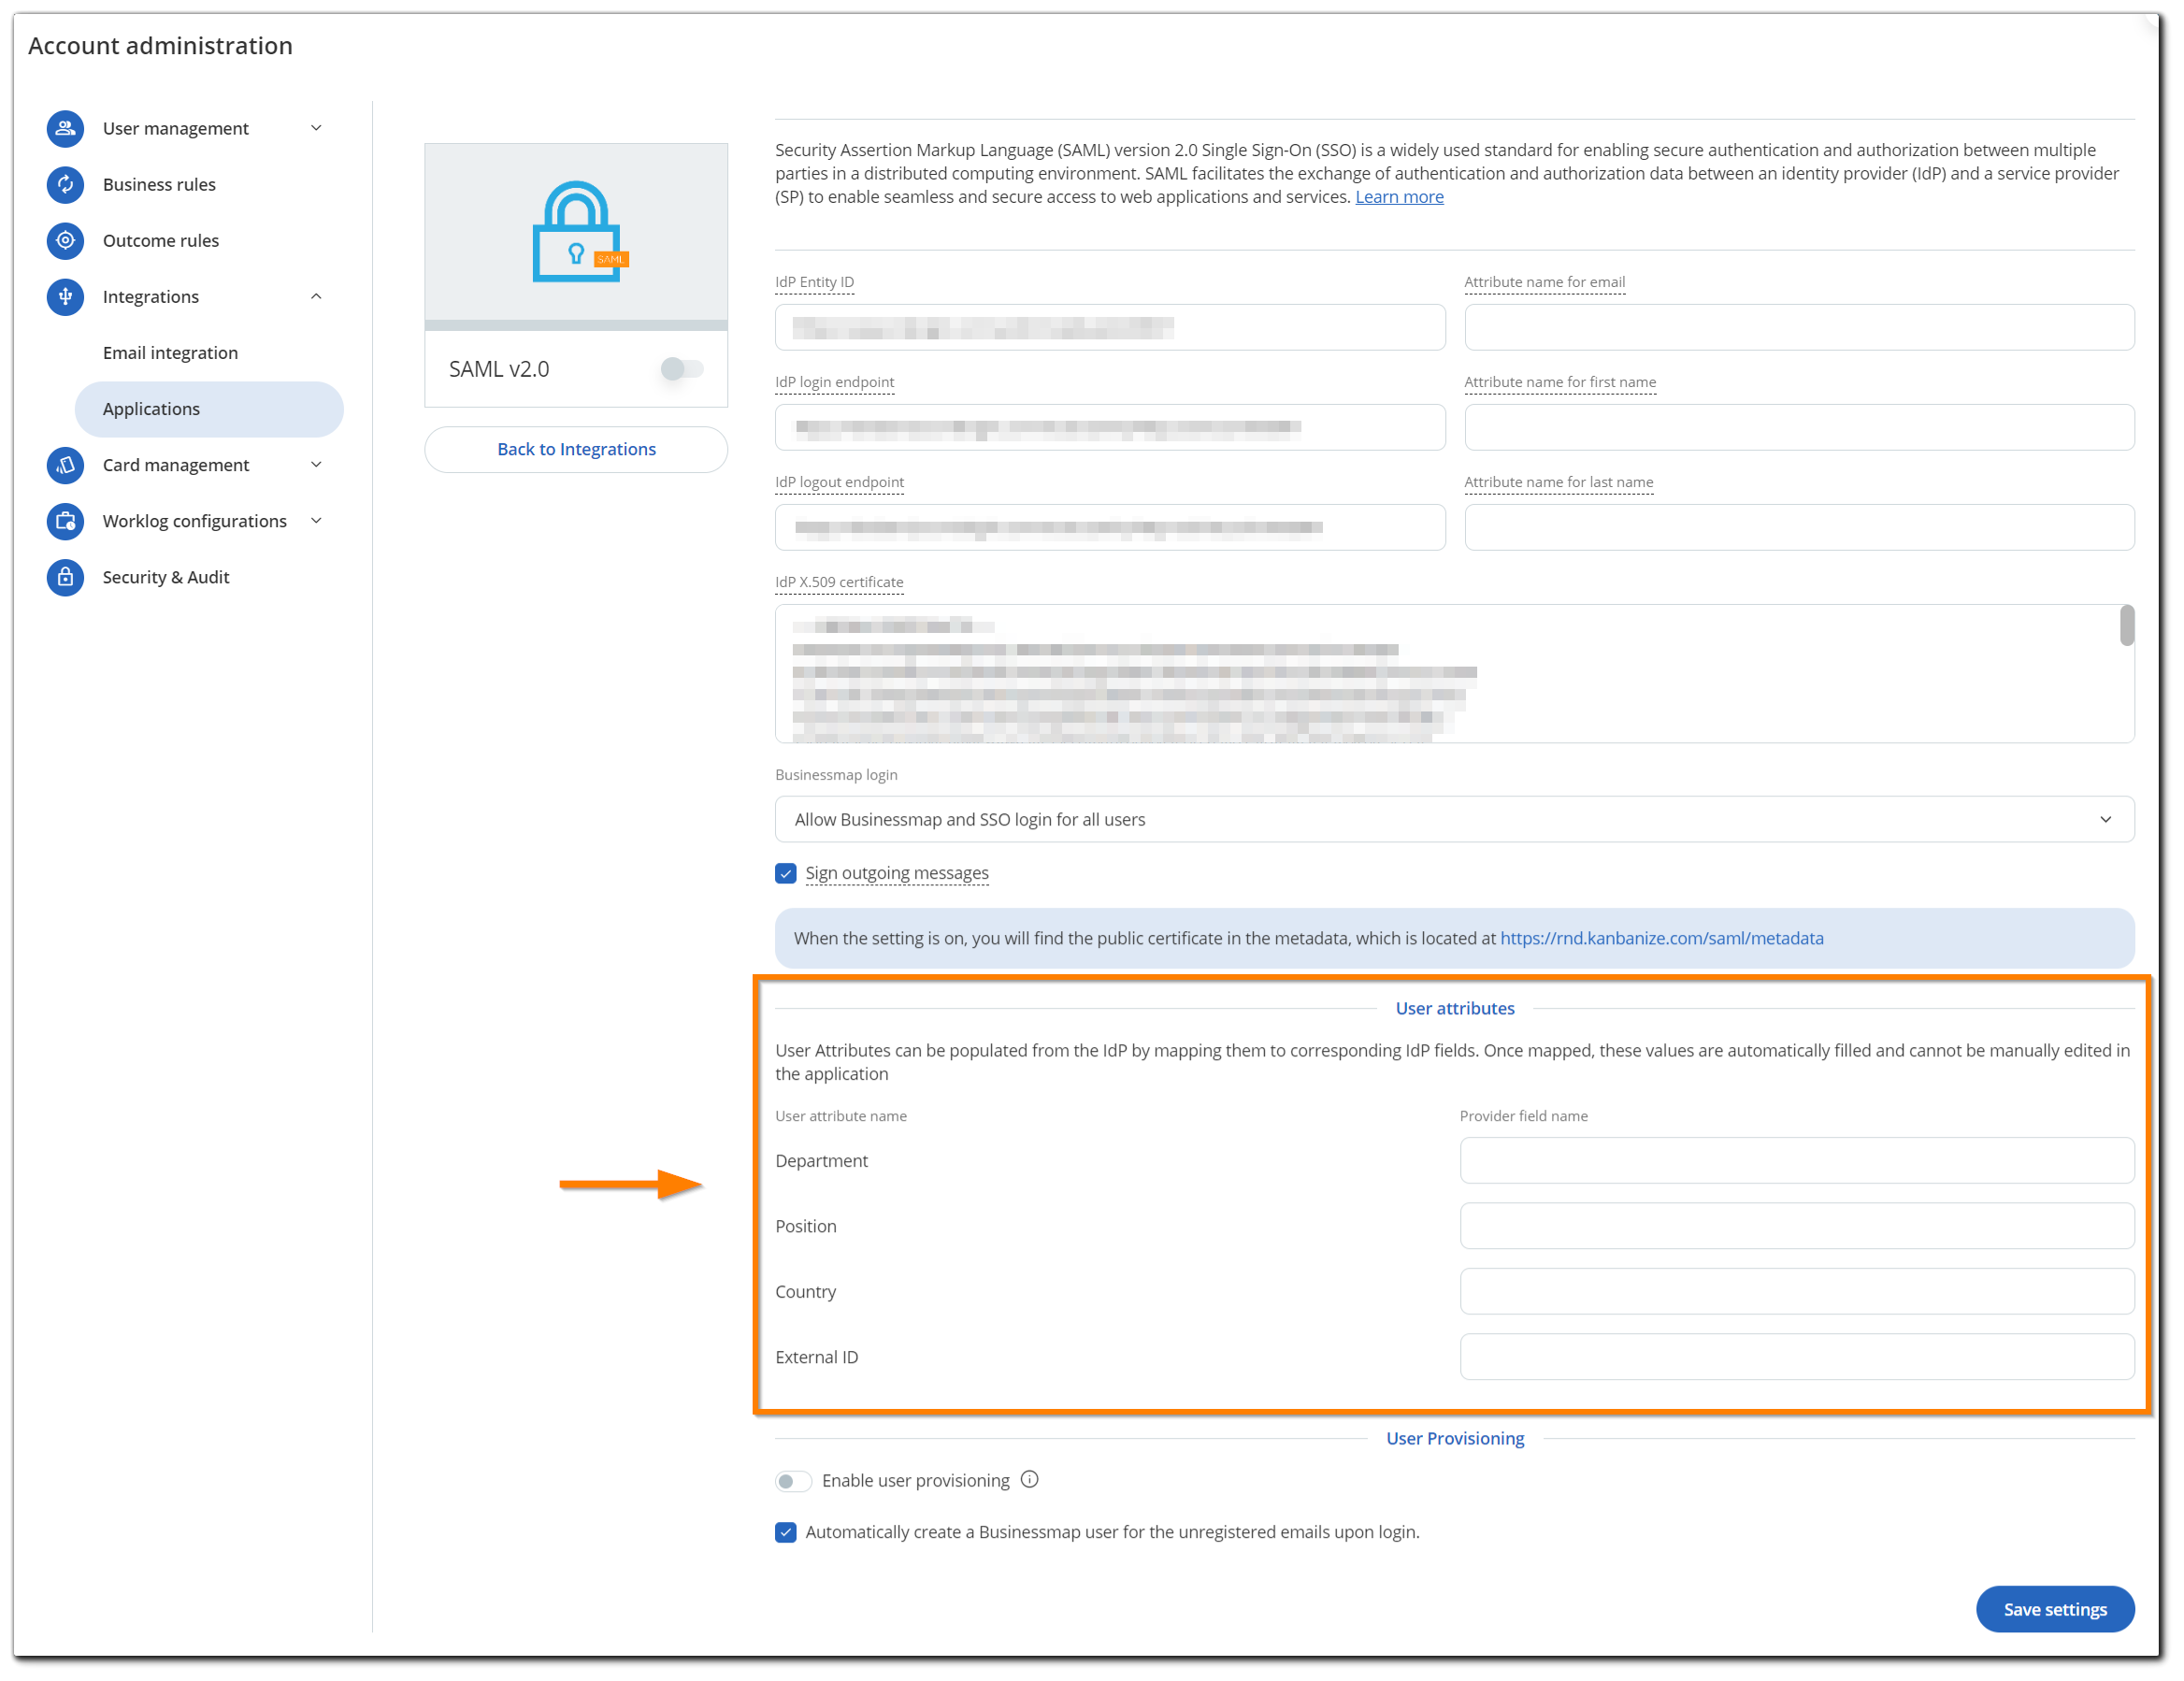
Task: Click the IdP login endpoint input field
Action: [x=1110, y=427]
